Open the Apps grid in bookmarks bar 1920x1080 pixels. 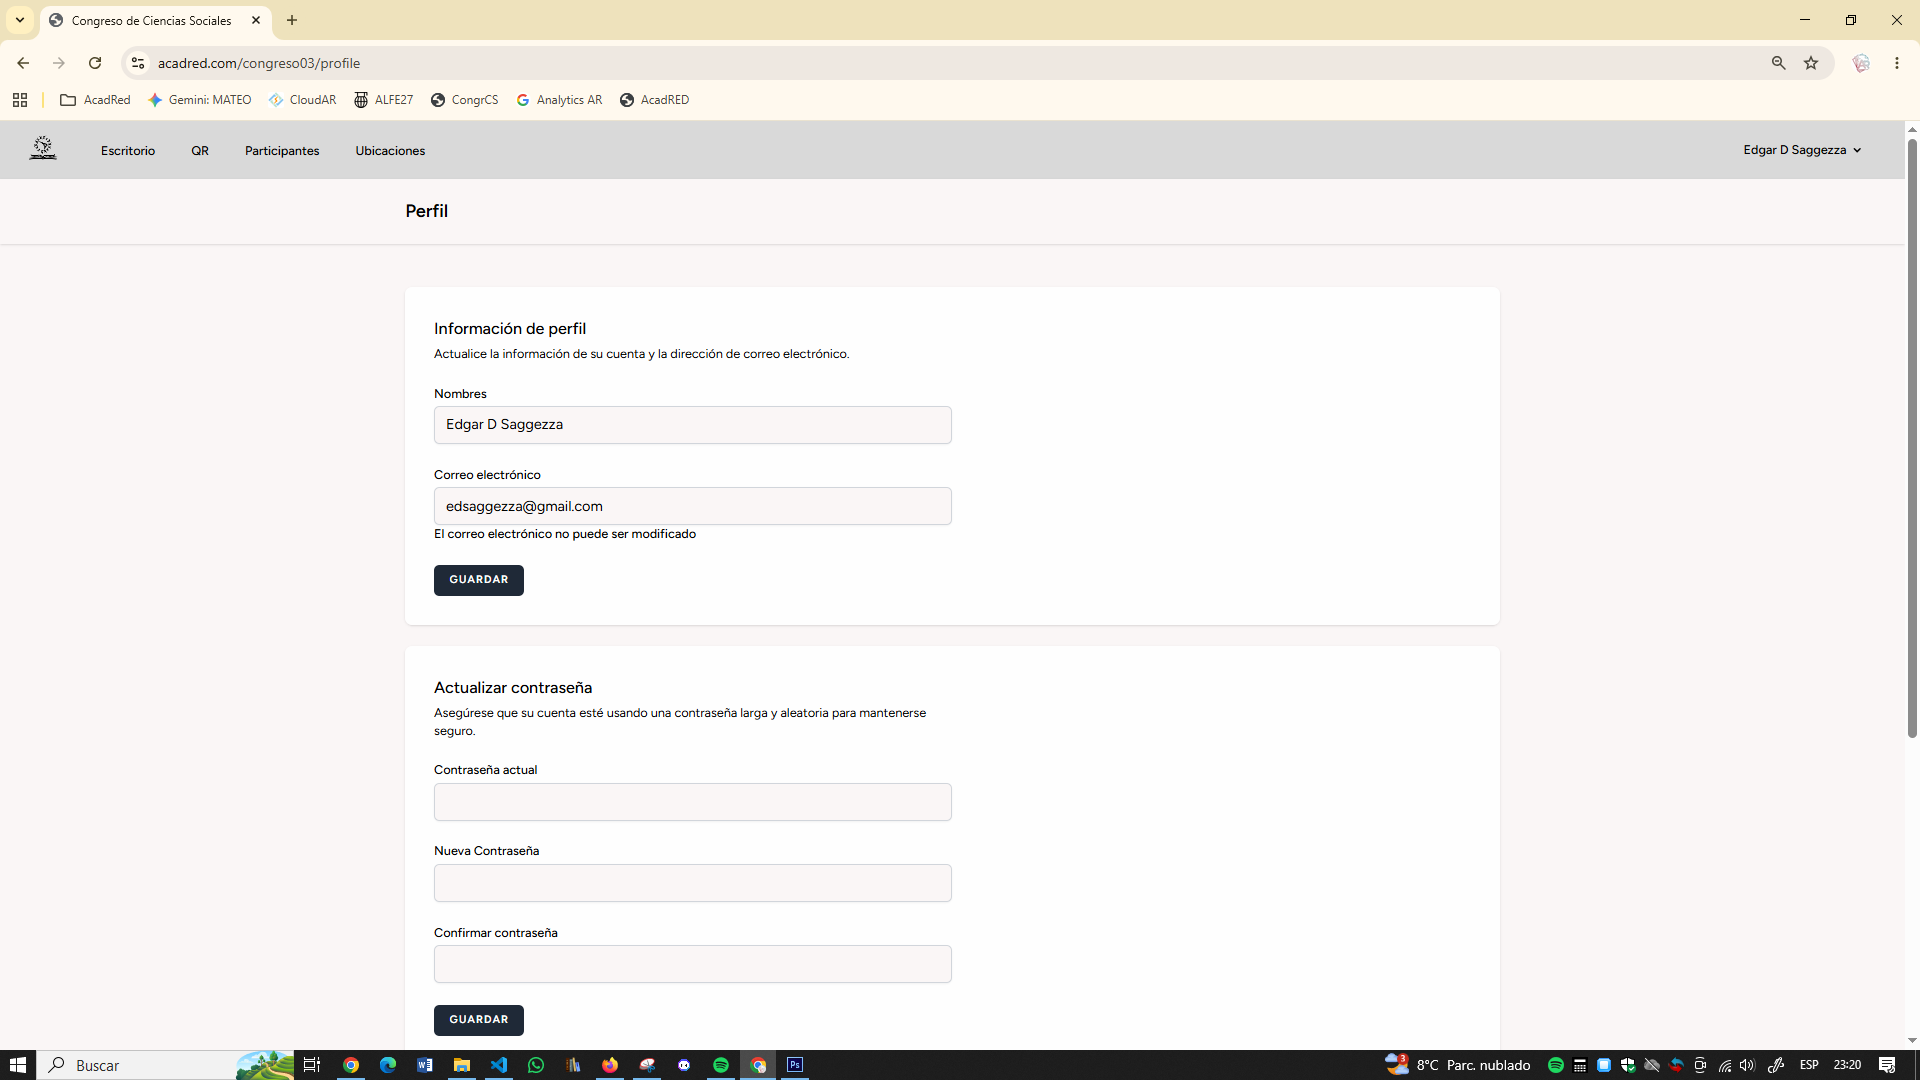(x=20, y=100)
